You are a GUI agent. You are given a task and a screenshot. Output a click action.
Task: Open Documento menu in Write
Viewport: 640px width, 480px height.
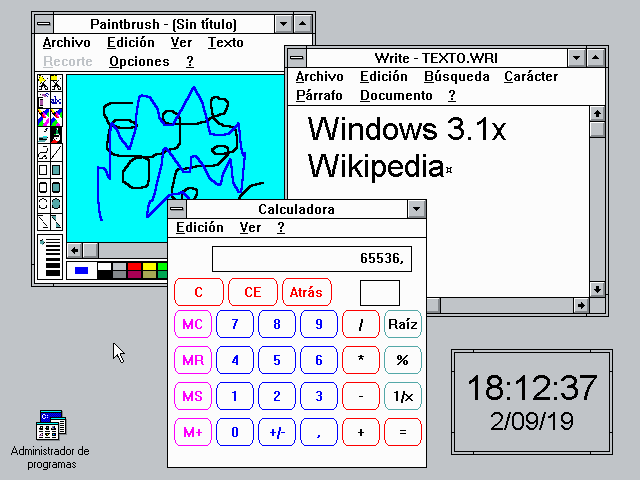(396, 95)
